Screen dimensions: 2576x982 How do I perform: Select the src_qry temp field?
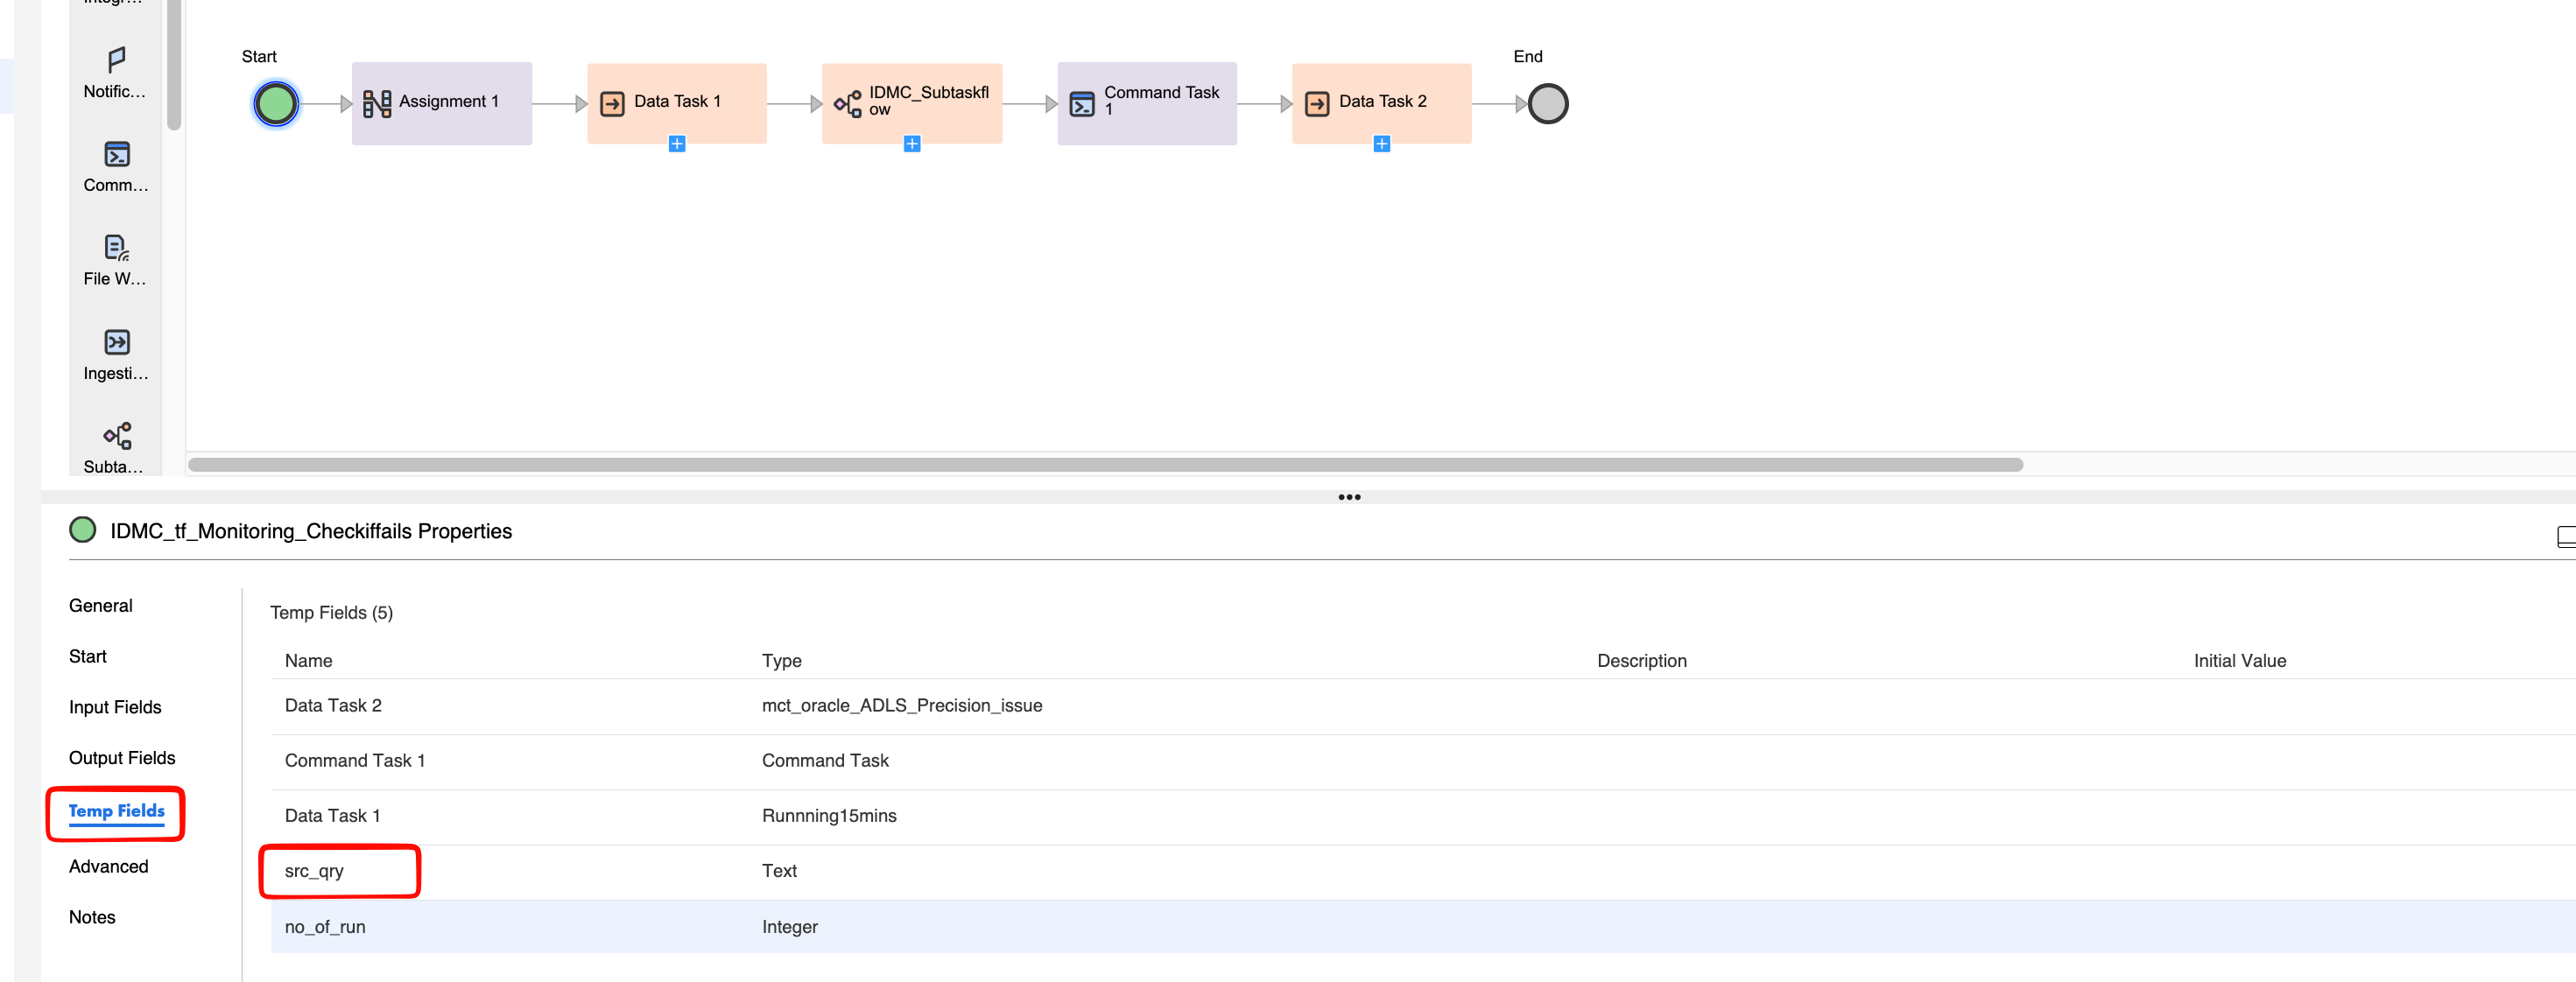click(x=313, y=871)
